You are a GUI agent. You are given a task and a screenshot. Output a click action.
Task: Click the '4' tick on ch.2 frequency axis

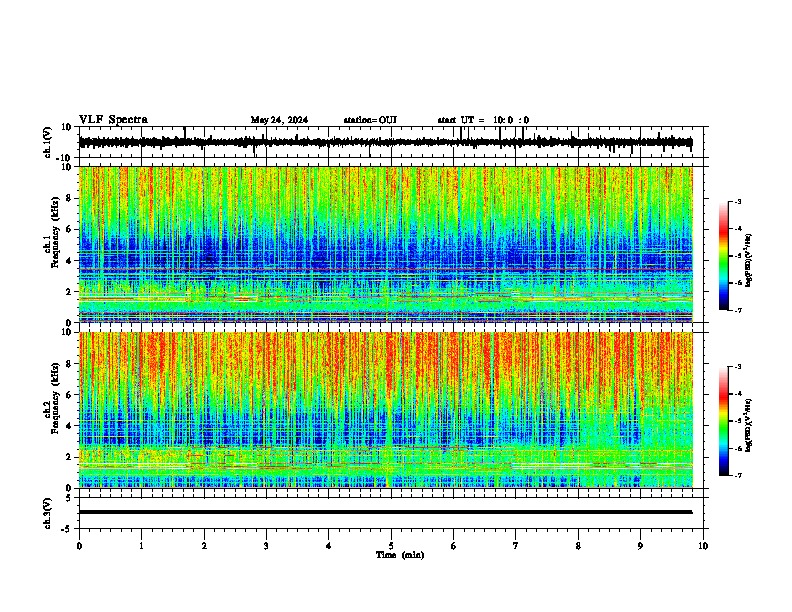(69, 426)
